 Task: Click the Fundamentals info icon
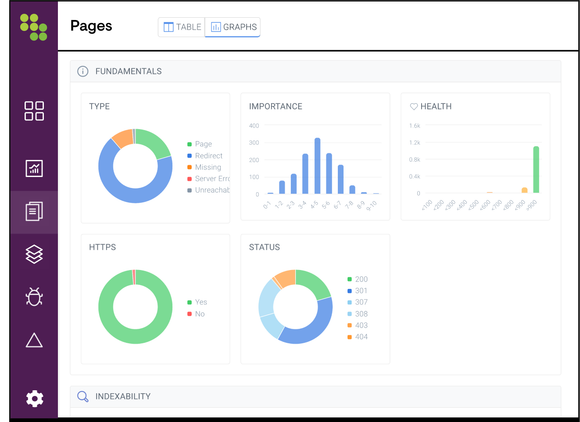82,71
